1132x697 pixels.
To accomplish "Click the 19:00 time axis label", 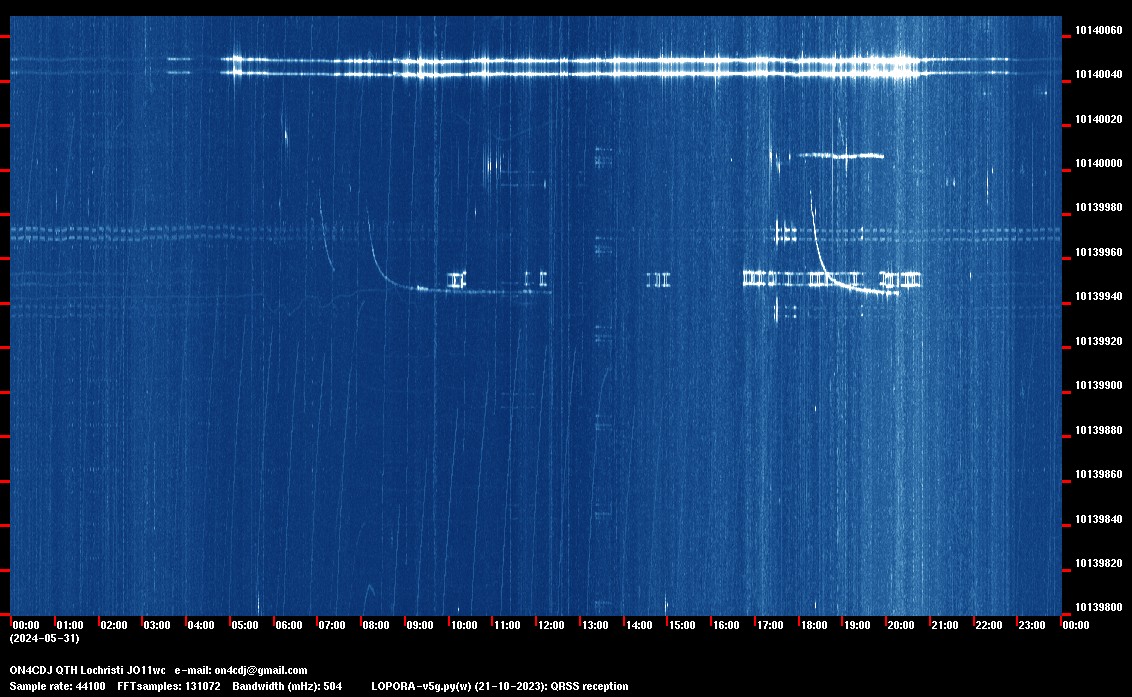I will tap(857, 625).
